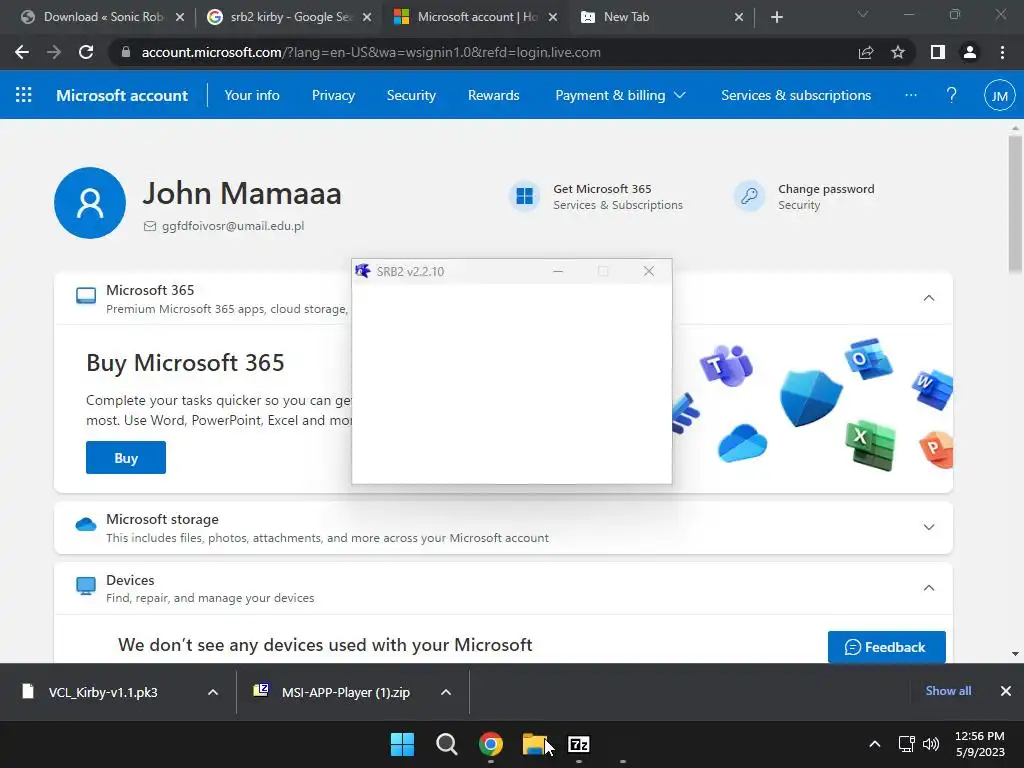Show more navigation items ellipsis

[910, 95]
